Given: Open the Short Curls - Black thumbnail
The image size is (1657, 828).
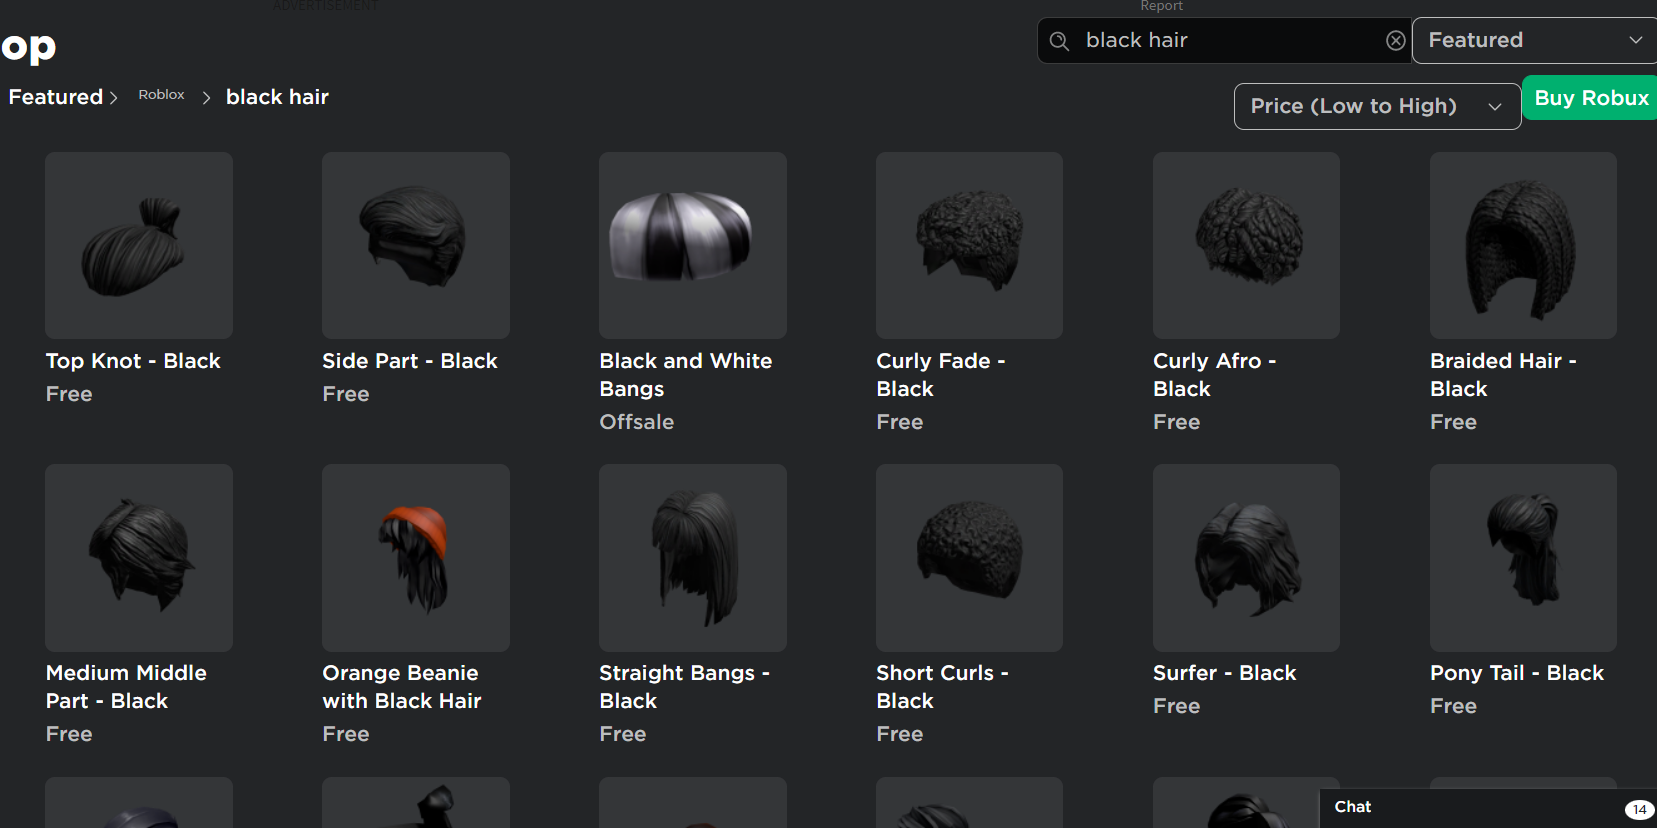Looking at the screenshot, I should [969, 558].
